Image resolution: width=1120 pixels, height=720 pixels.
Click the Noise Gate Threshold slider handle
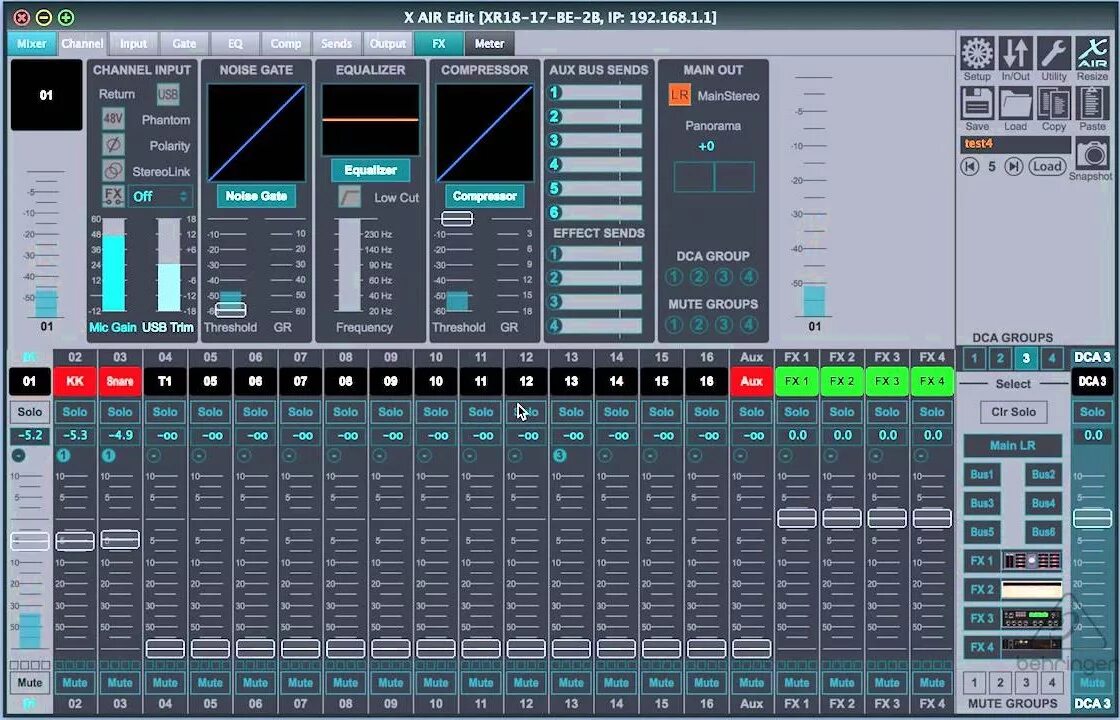pos(231,310)
